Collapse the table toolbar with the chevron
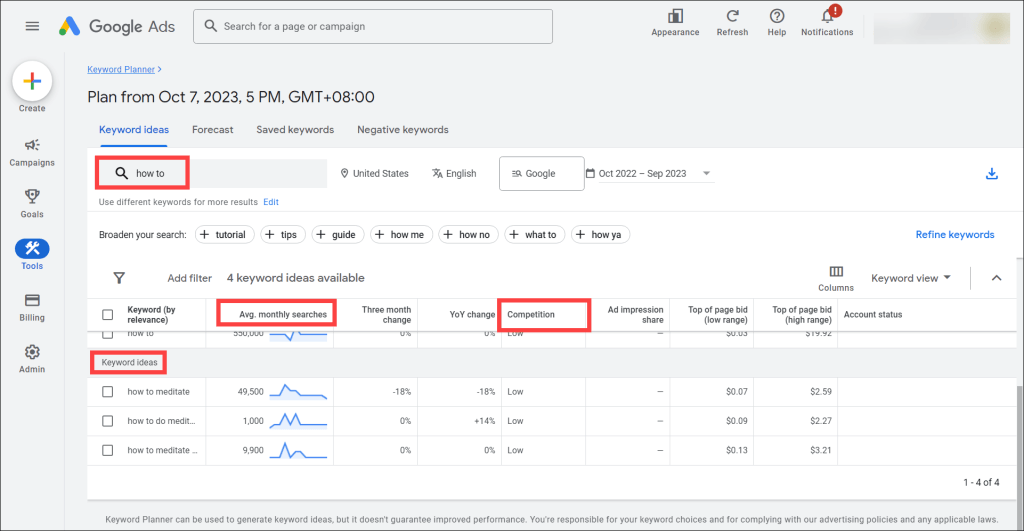Viewport: 1024px width, 531px height. pos(997,278)
